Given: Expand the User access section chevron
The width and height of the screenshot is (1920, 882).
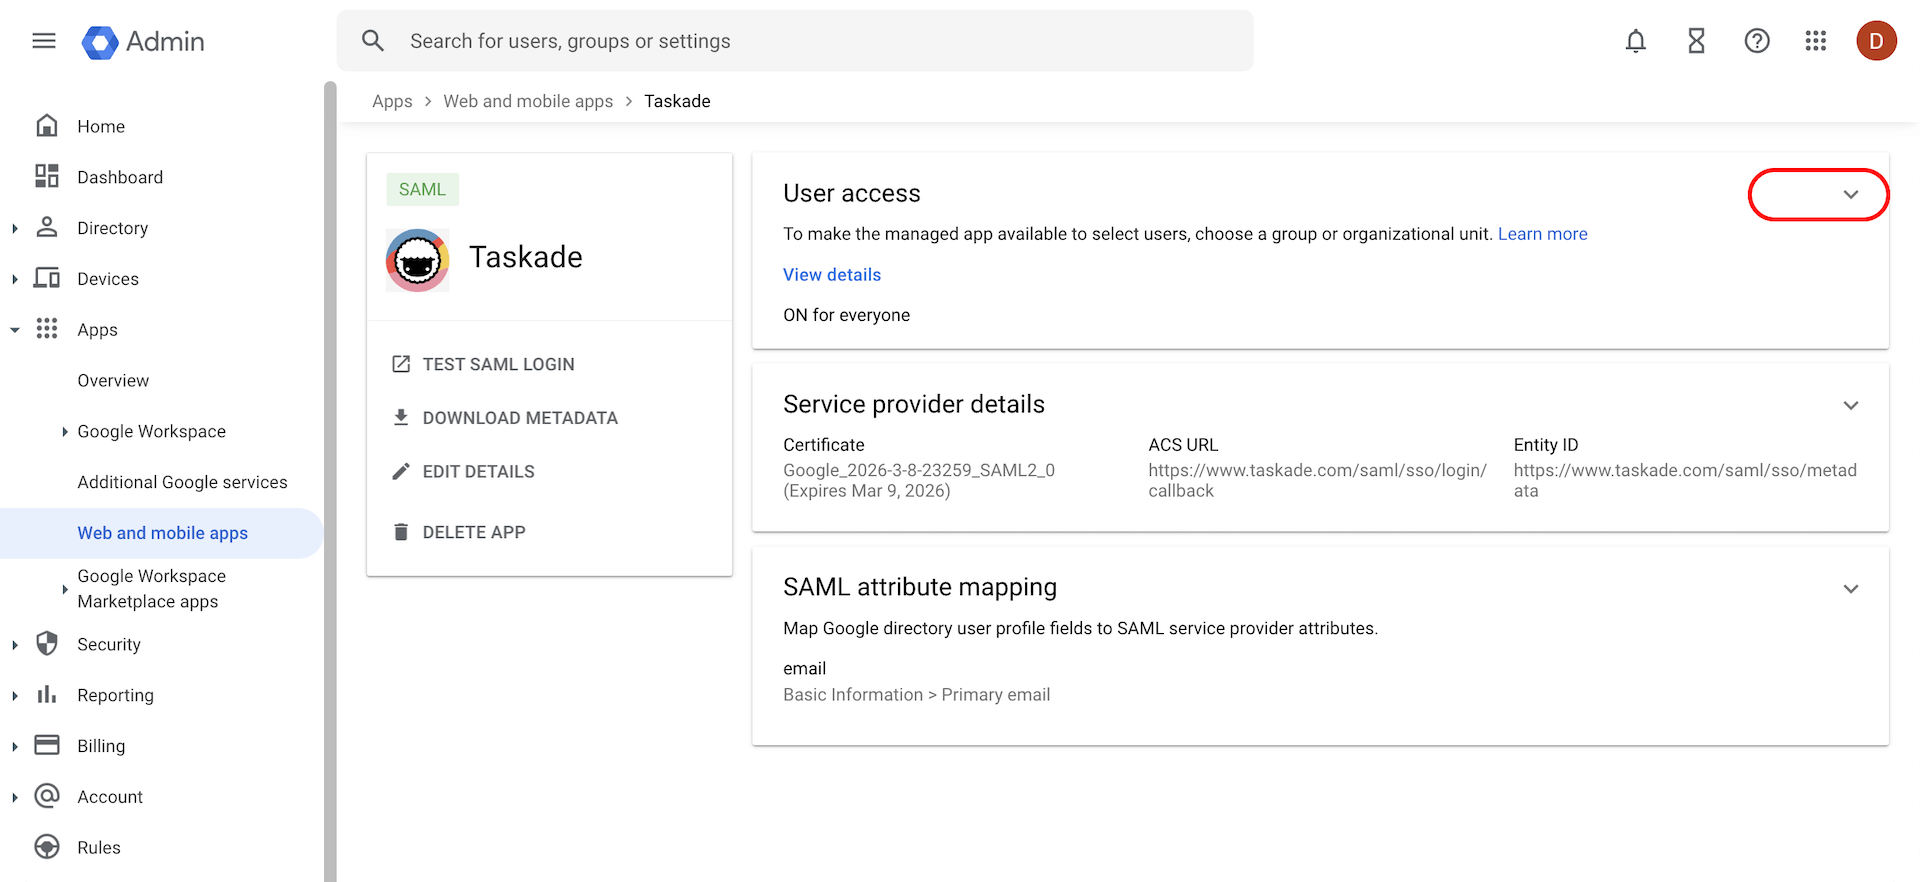Looking at the screenshot, I should tap(1851, 195).
